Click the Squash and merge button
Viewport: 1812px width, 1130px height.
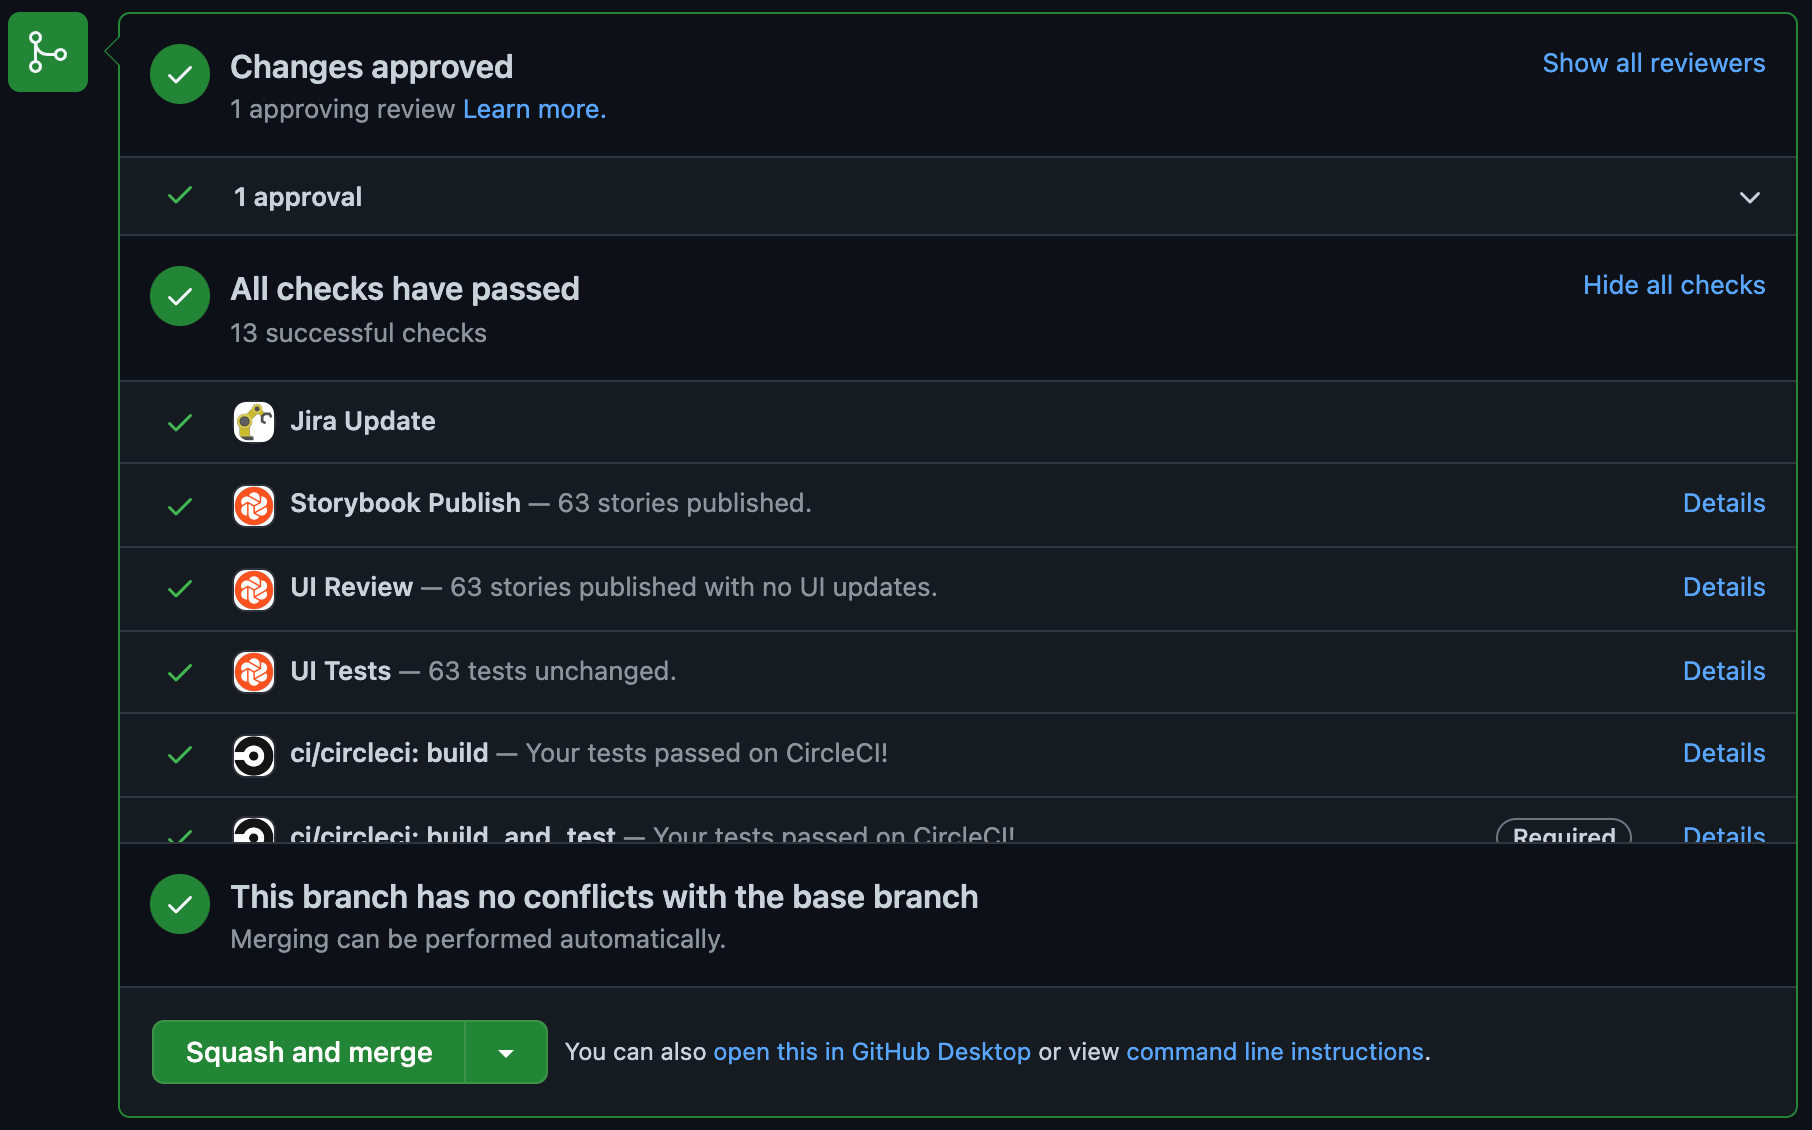point(309,1052)
